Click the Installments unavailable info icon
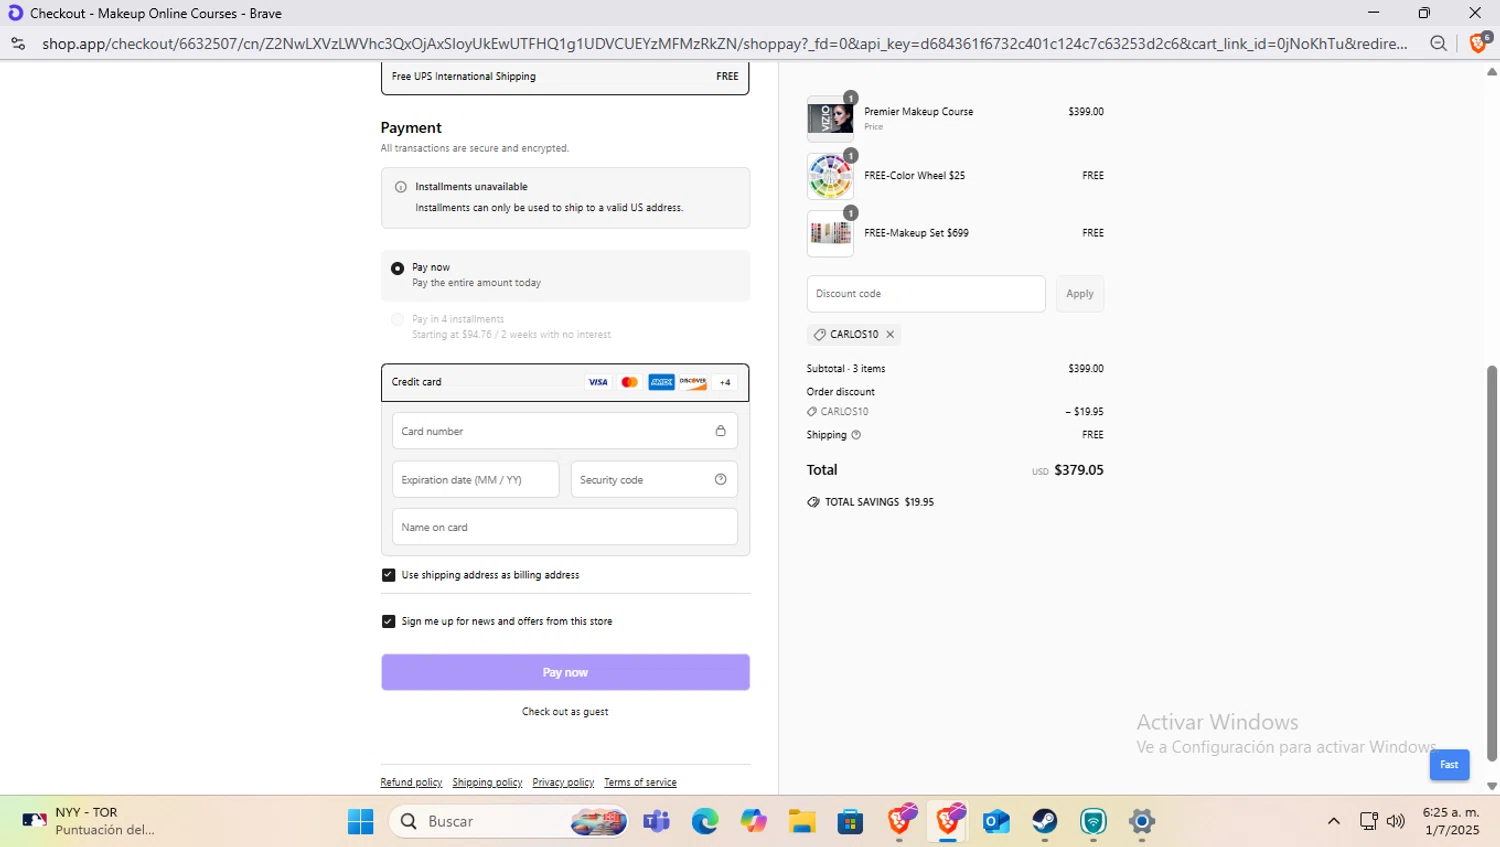1500x847 pixels. 401,187
